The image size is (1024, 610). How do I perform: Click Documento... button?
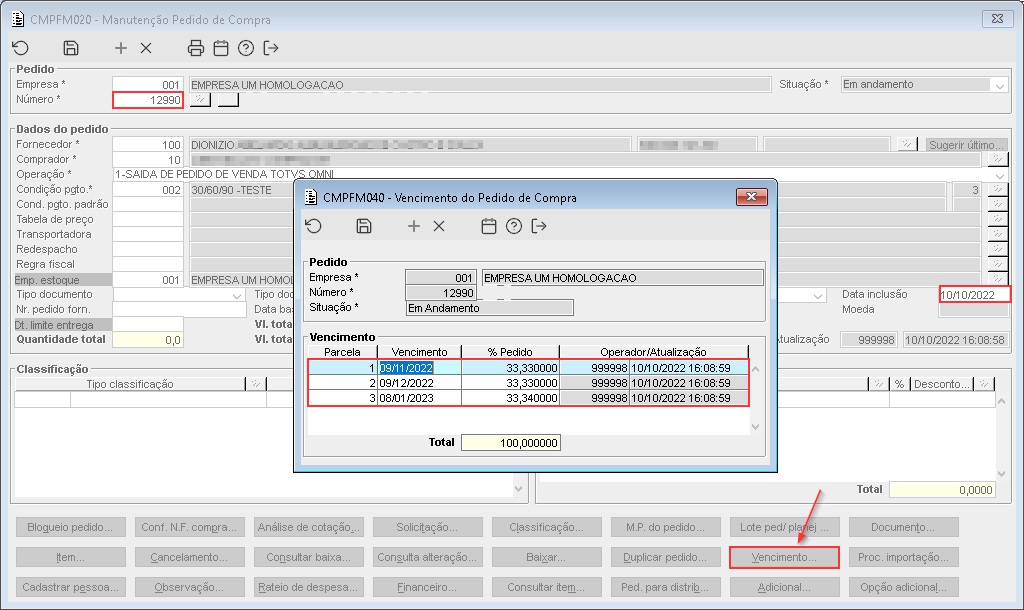pos(903,527)
